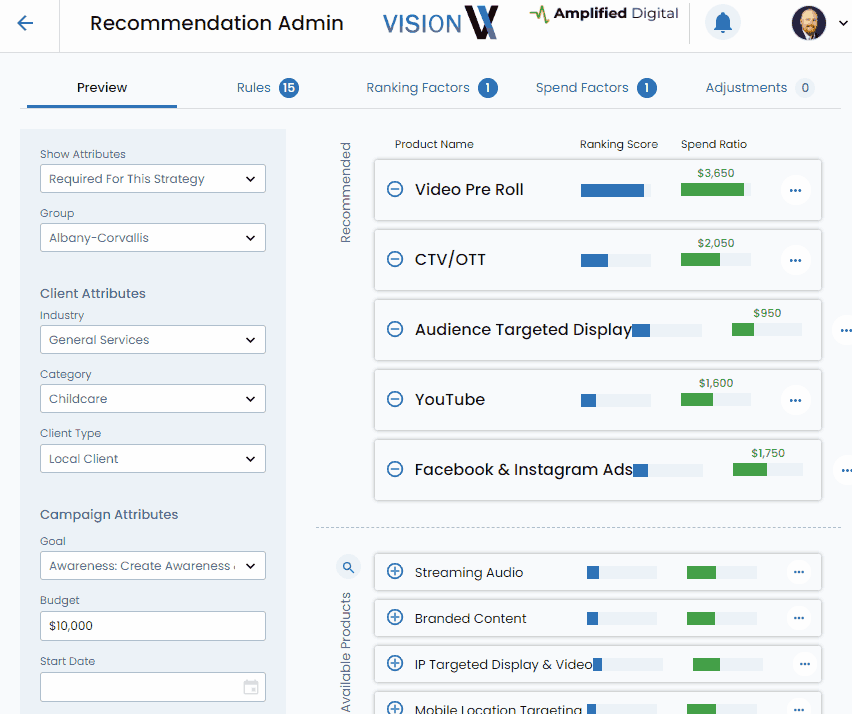Open the notifications bell
This screenshot has height=714, width=852.
pyautogui.click(x=722, y=23)
